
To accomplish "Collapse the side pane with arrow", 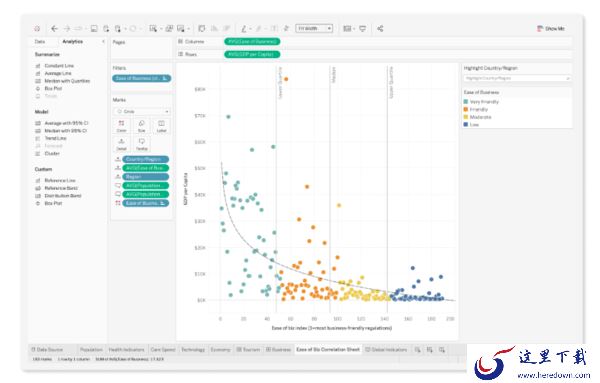I will 103,41.
